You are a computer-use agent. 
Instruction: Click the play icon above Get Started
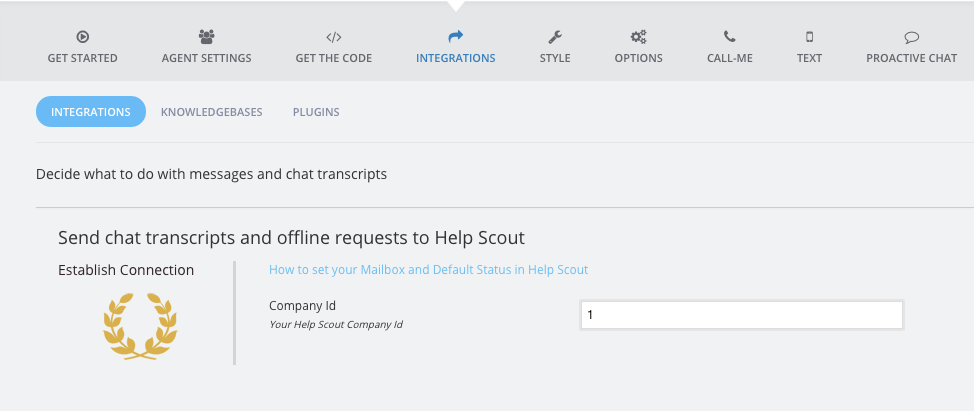tap(82, 37)
